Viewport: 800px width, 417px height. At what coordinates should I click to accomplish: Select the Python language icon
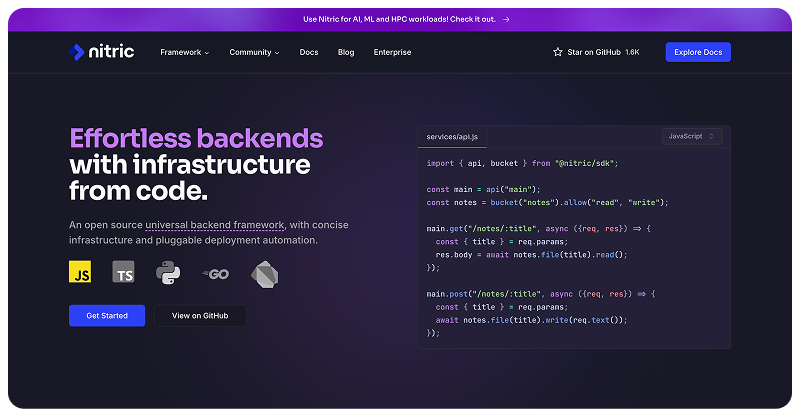click(168, 273)
